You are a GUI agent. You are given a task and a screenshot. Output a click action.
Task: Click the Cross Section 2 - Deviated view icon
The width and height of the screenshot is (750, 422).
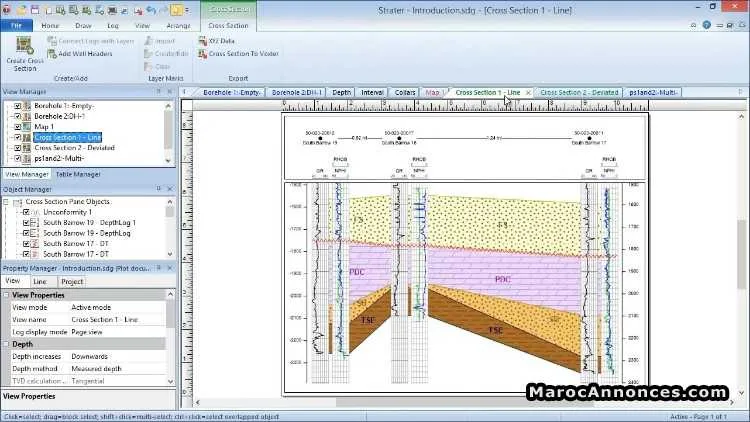point(27,148)
